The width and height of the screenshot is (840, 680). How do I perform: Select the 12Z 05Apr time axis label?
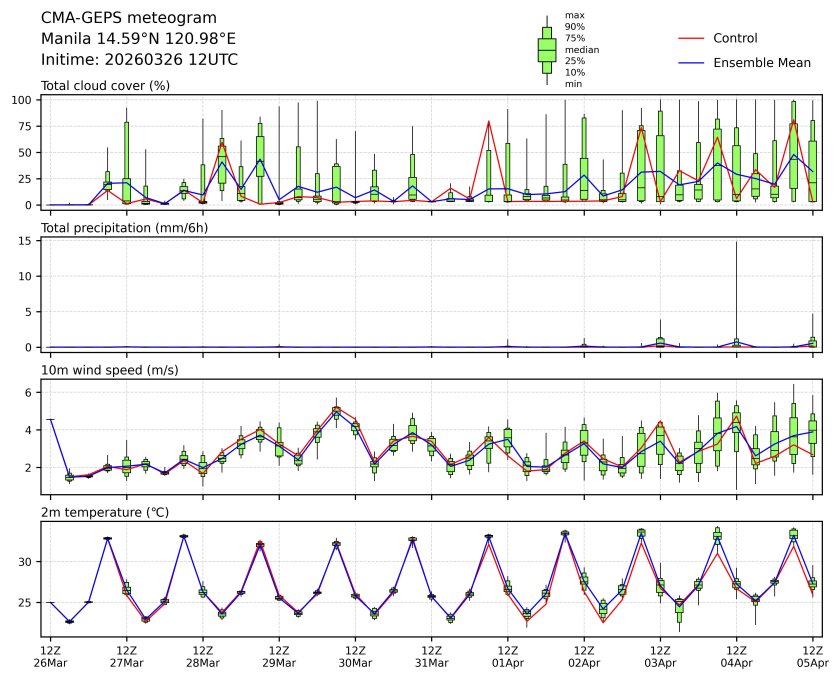click(812, 655)
